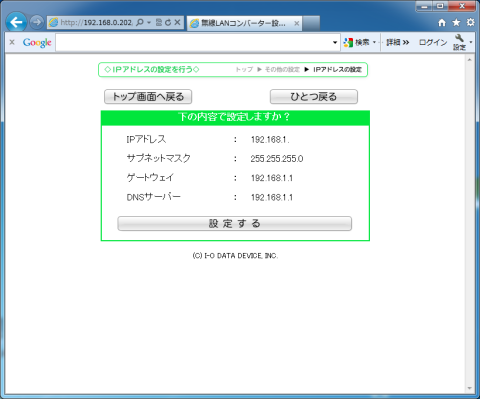Click ログイン on Google toolbar
This screenshot has width=480, height=399.
[433, 42]
